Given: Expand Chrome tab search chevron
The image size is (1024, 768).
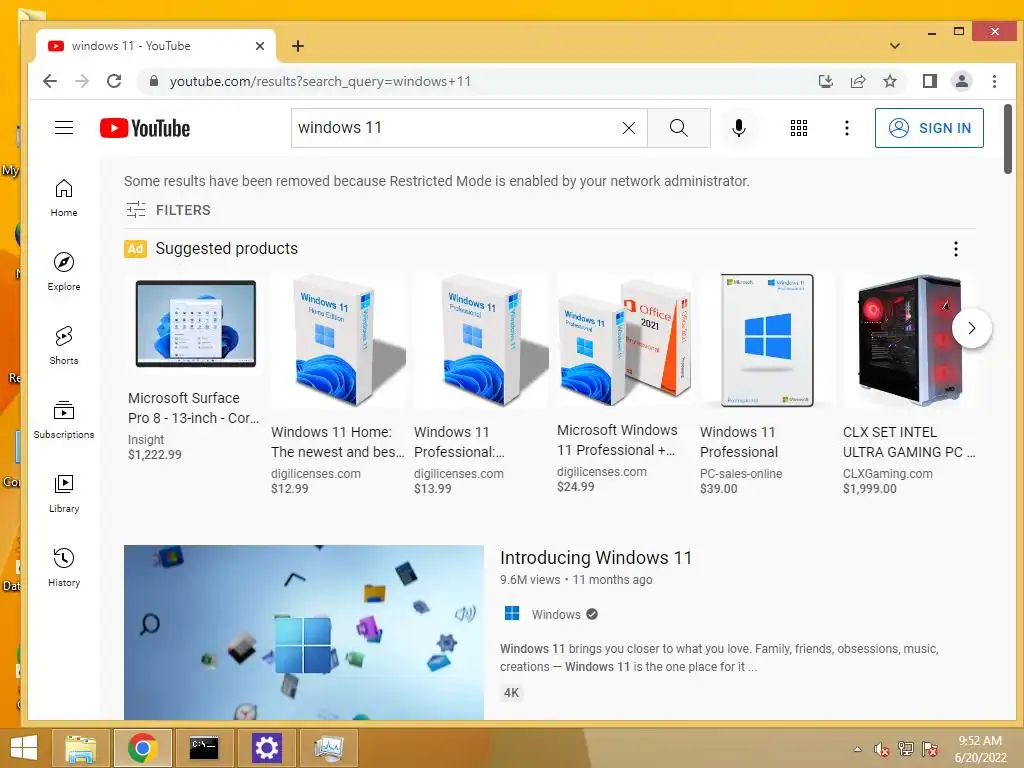Looking at the screenshot, I should 895,46.
